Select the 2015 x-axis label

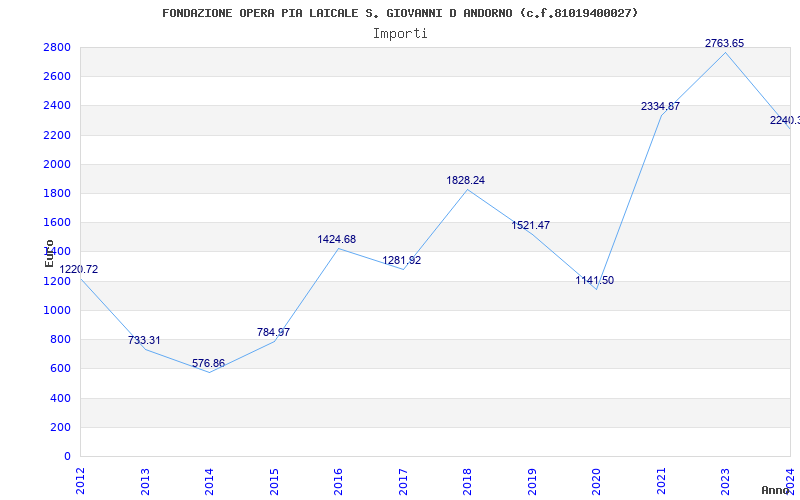(x=274, y=482)
